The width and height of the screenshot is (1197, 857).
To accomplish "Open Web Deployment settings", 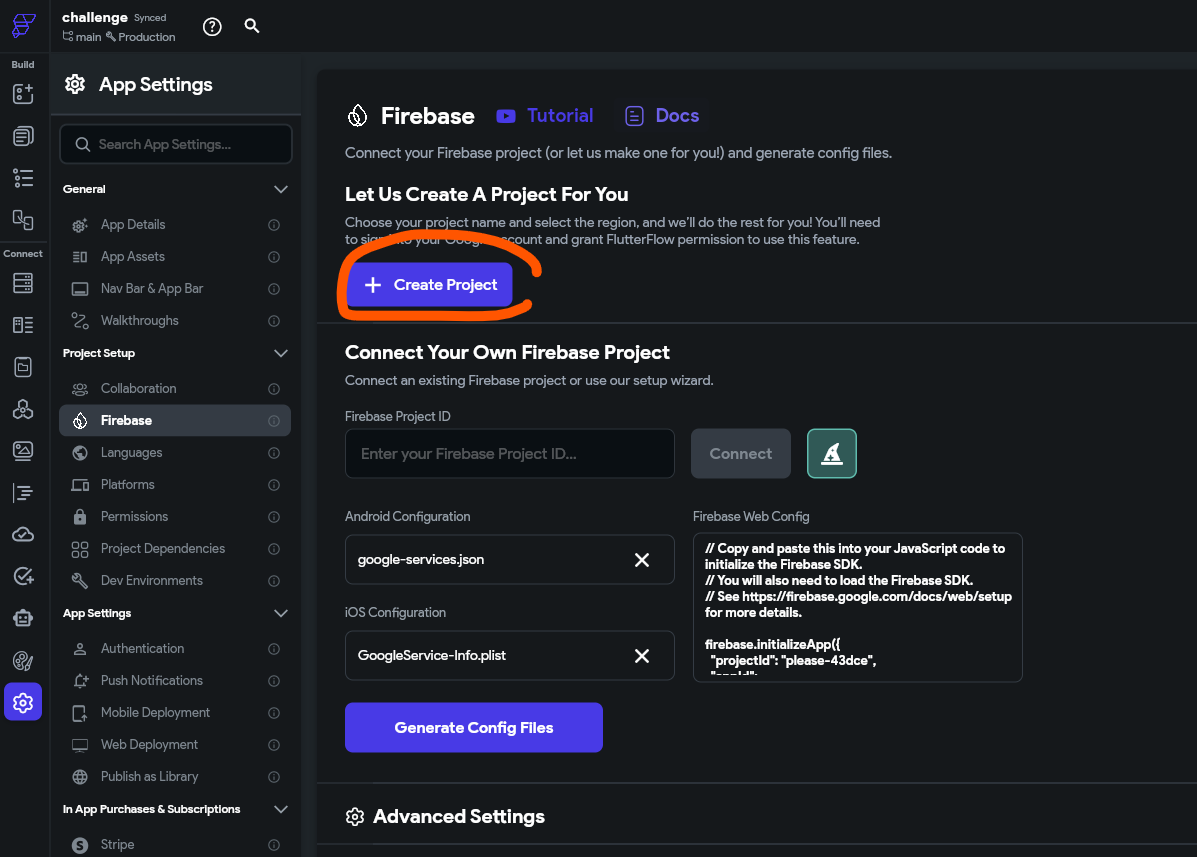I will click(175, 745).
